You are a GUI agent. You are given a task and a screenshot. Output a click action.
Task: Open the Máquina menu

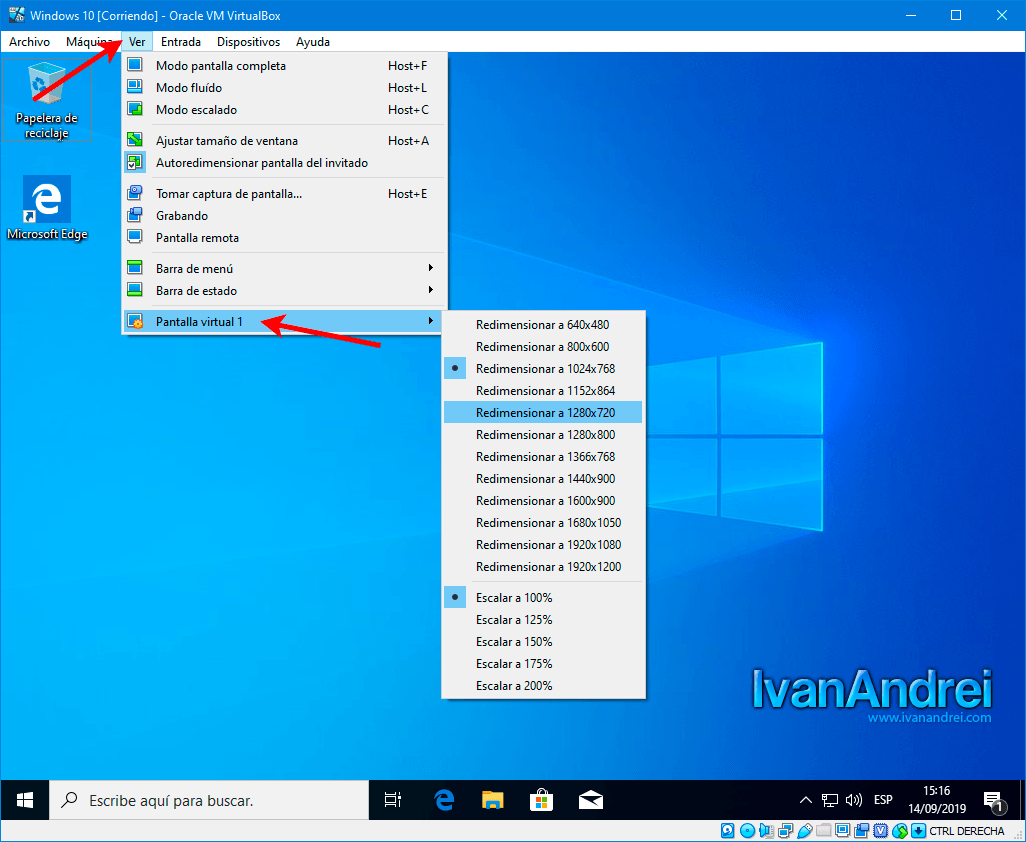pyautogui.click(x=90, y=42)
